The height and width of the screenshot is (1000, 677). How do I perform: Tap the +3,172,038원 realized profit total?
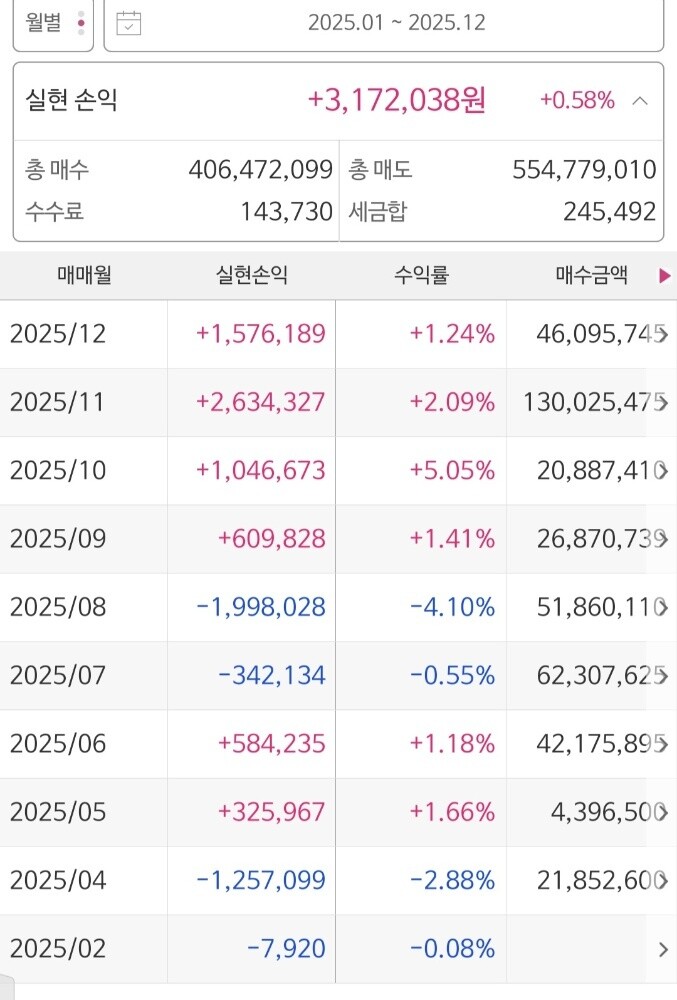(x=396, y=100)
